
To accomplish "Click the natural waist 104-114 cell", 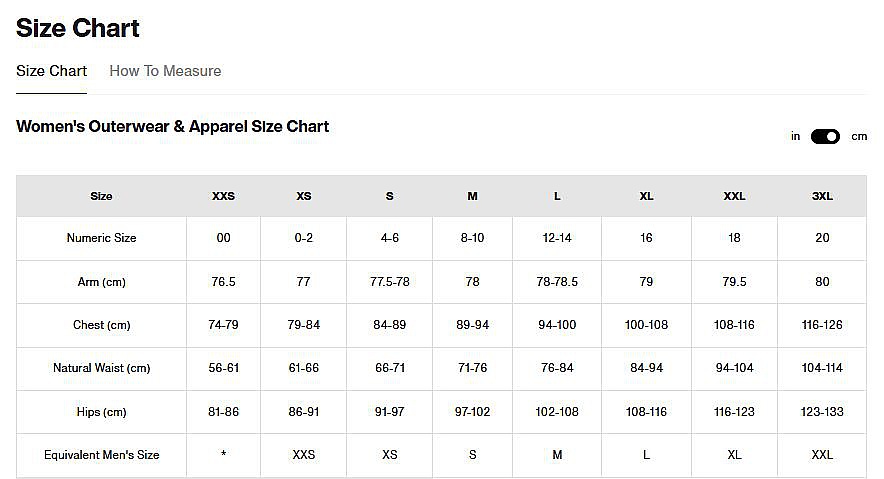I will point(822,368).
